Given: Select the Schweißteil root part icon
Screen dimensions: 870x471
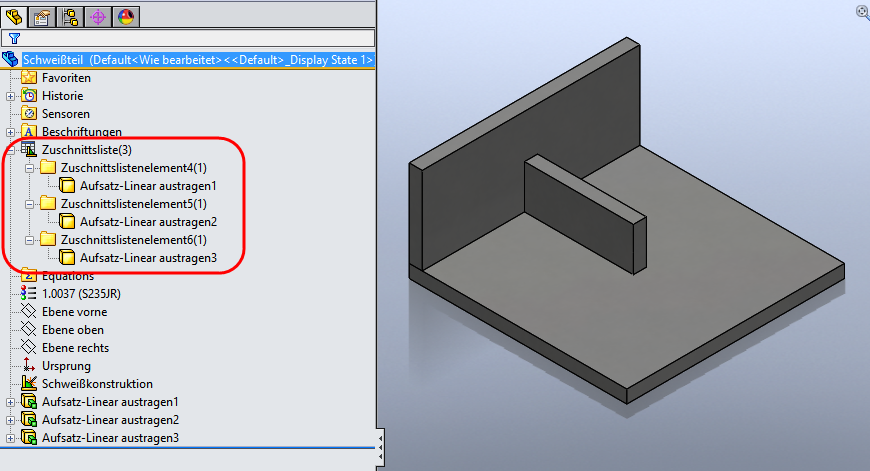Looking at the screenshot, I should pyautogui.click(x=11, y=59).
